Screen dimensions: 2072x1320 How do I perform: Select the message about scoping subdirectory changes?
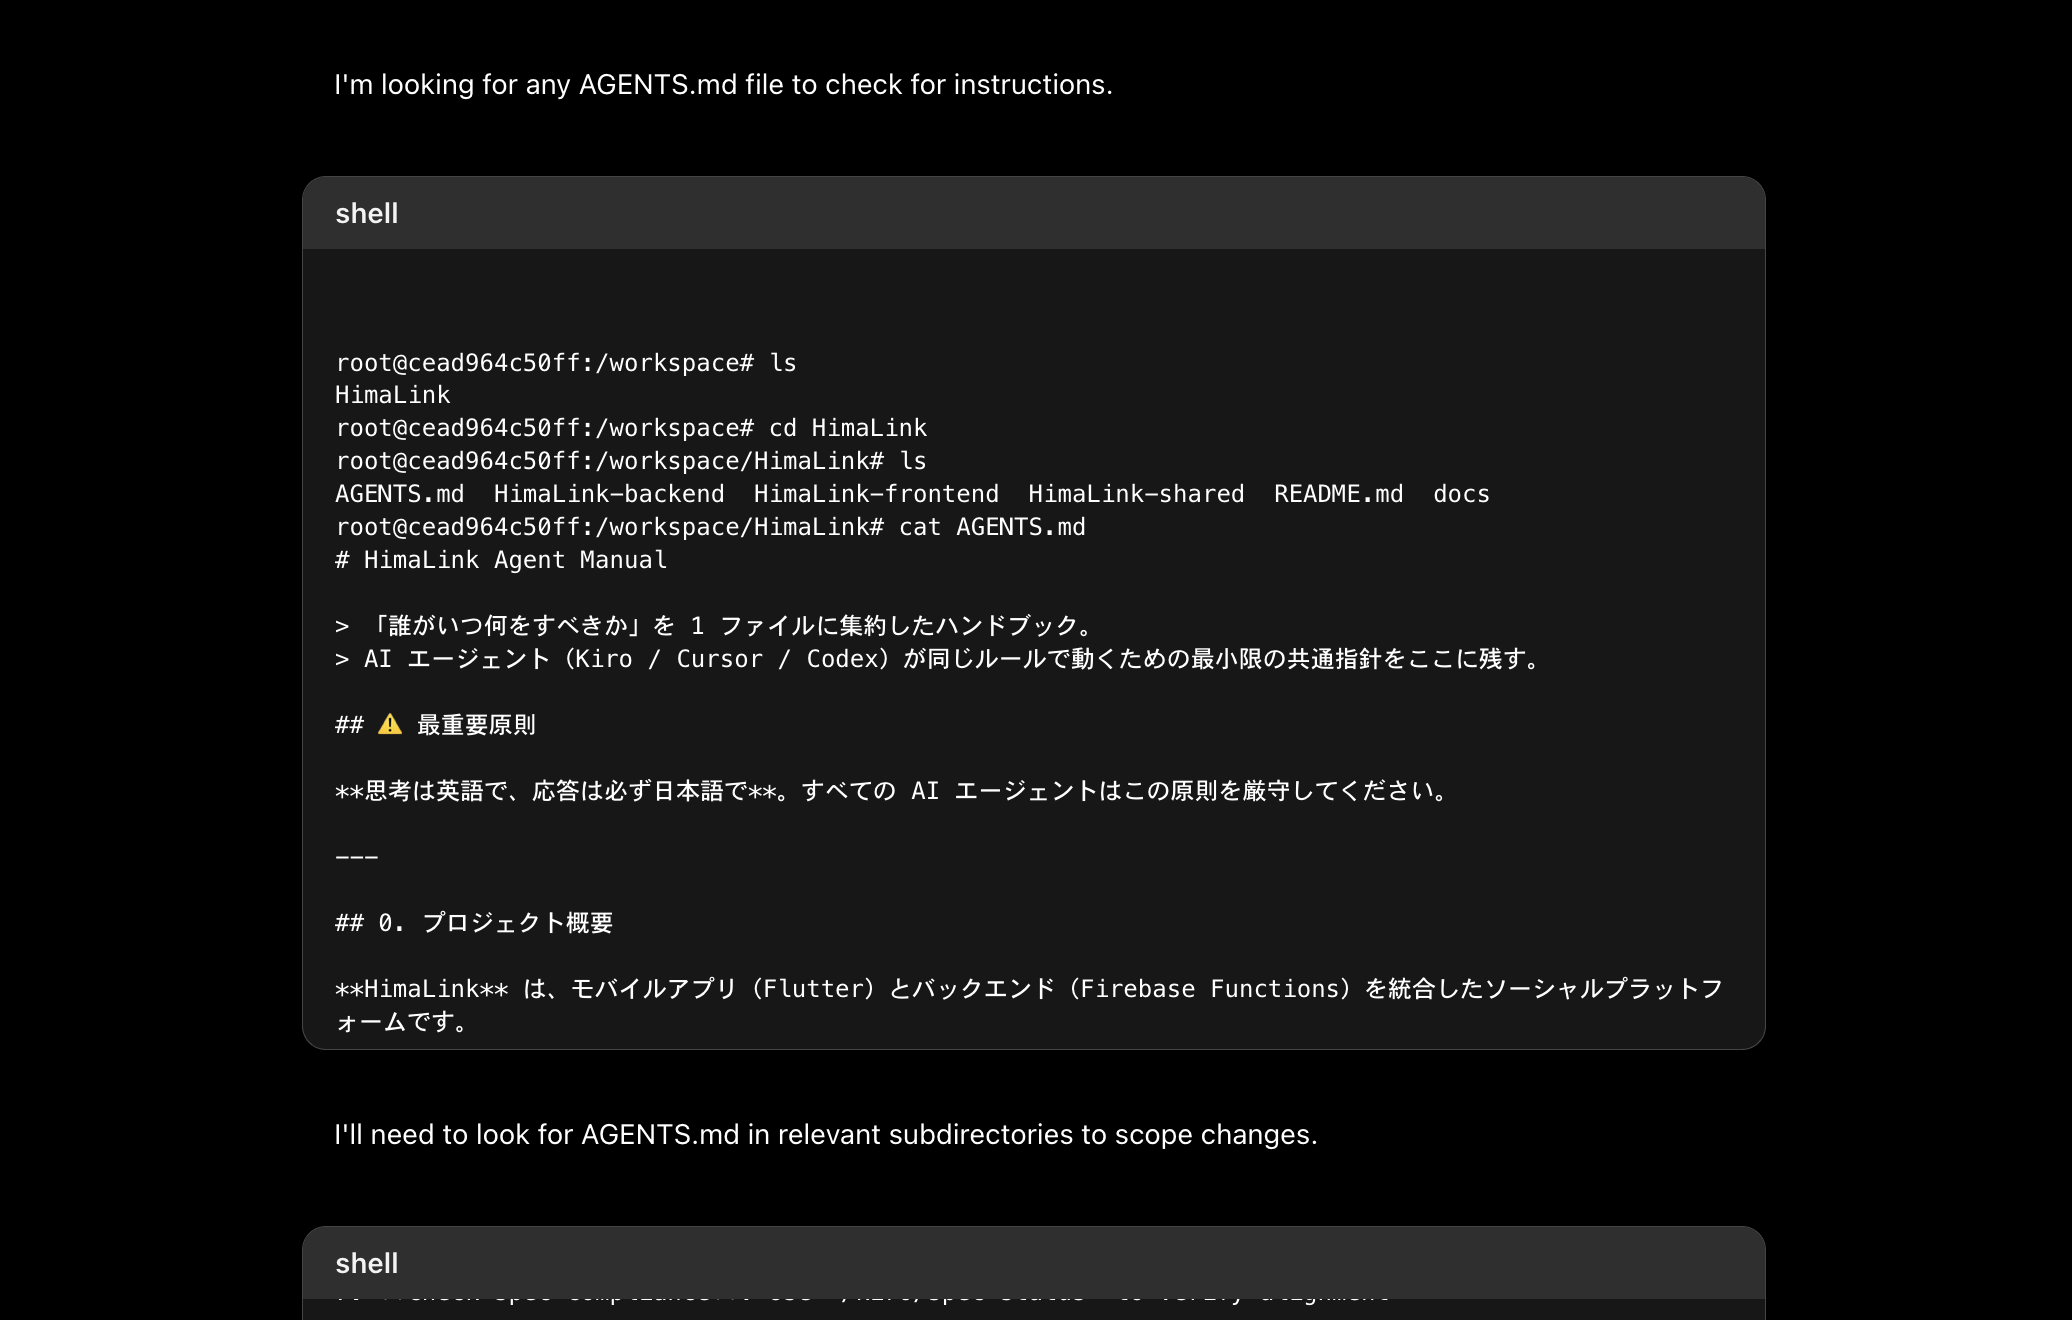(x=826, y=1135)
